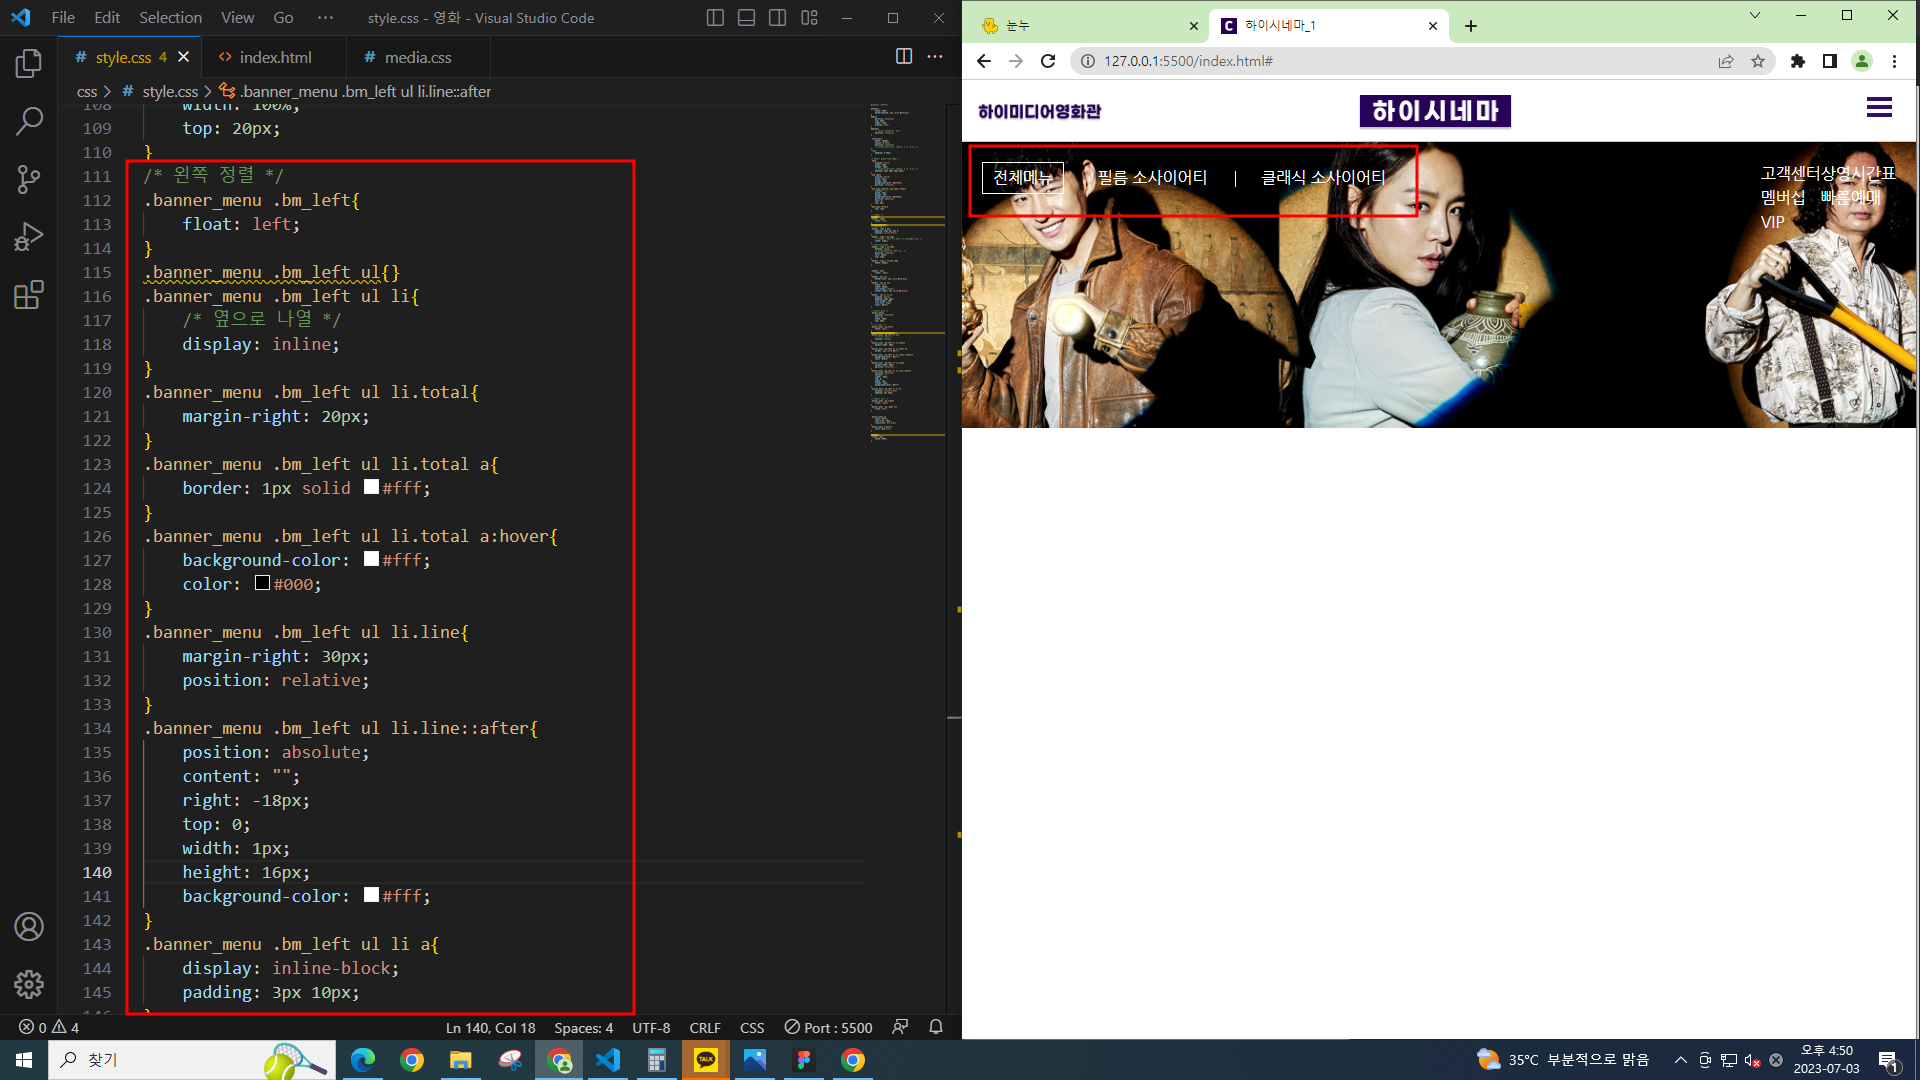Click the notifications bell in status bar

click(936, 1027)
